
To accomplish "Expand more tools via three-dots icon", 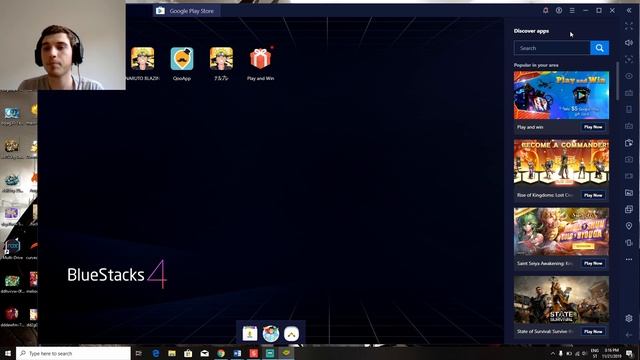I will point(629,259).
